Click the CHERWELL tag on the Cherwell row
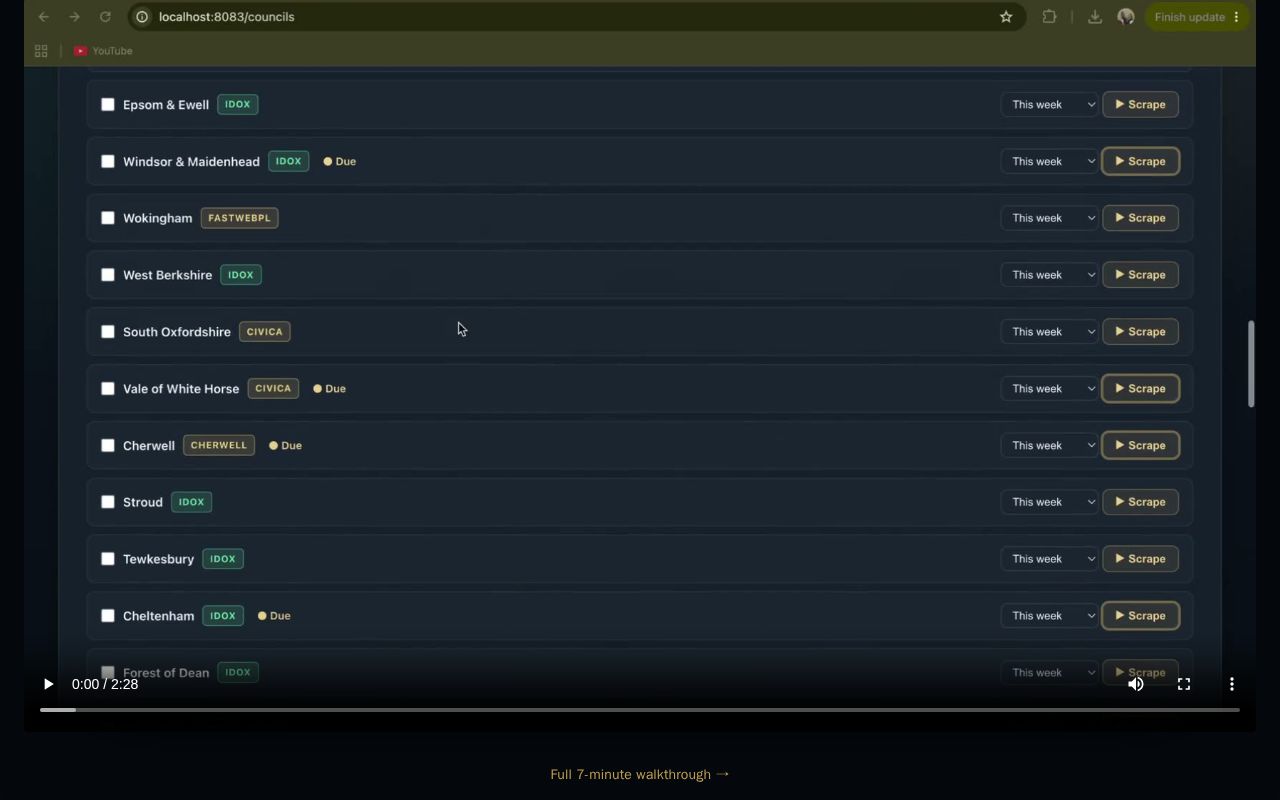1280x800 pixels. tap(219, 445)
